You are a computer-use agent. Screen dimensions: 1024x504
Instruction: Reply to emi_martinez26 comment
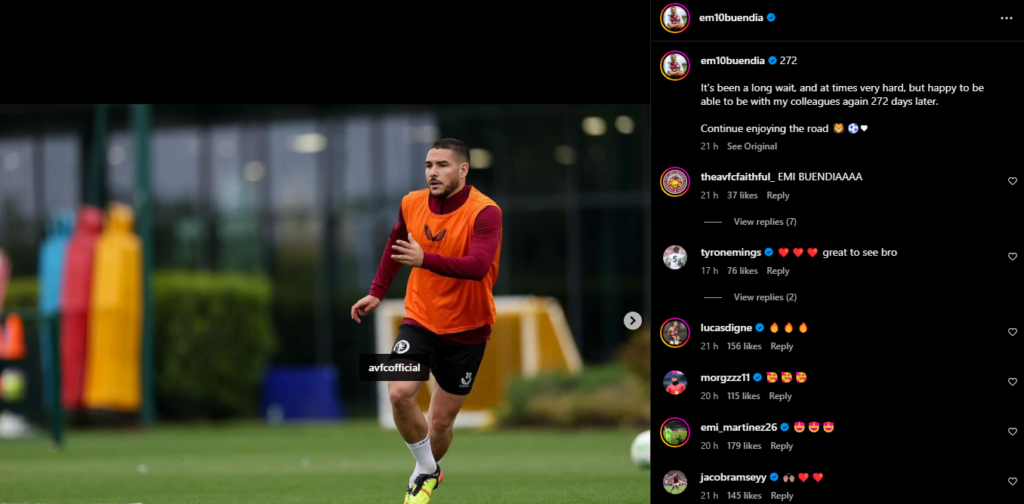coord(782,446)
